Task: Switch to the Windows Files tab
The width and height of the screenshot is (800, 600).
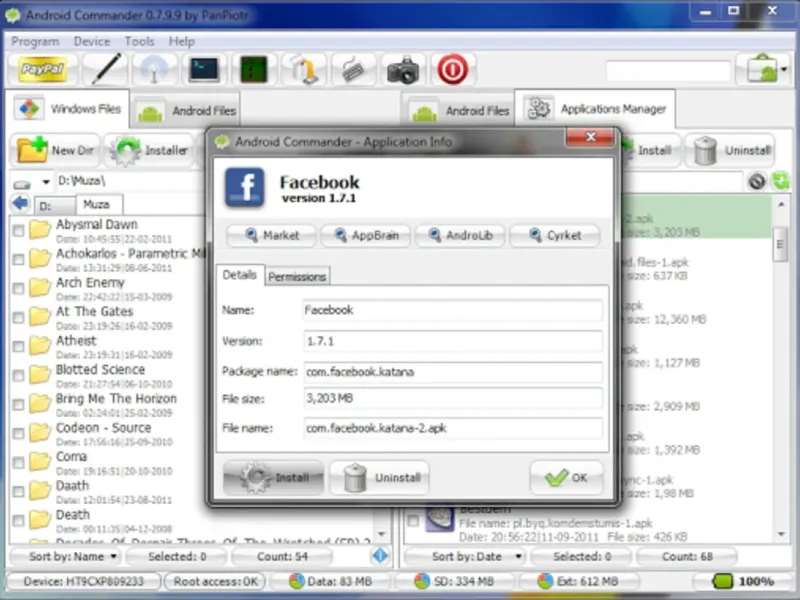Action: [67, 109]
